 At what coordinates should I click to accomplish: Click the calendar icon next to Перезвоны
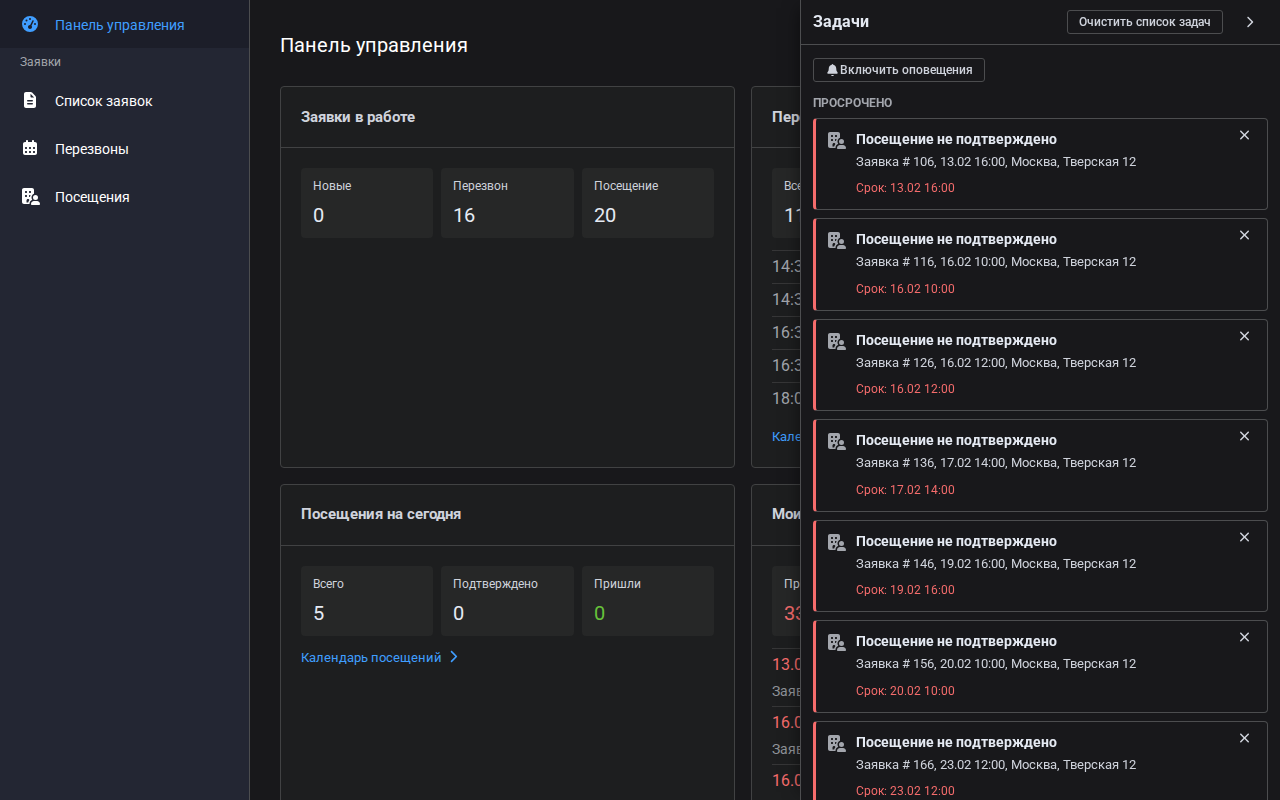30,148
